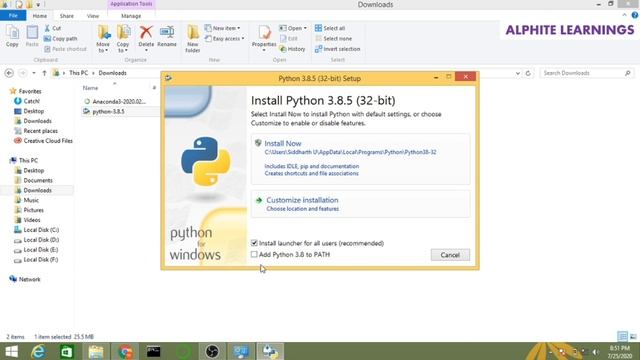Open the Manage tab

(x=131, y=16)
